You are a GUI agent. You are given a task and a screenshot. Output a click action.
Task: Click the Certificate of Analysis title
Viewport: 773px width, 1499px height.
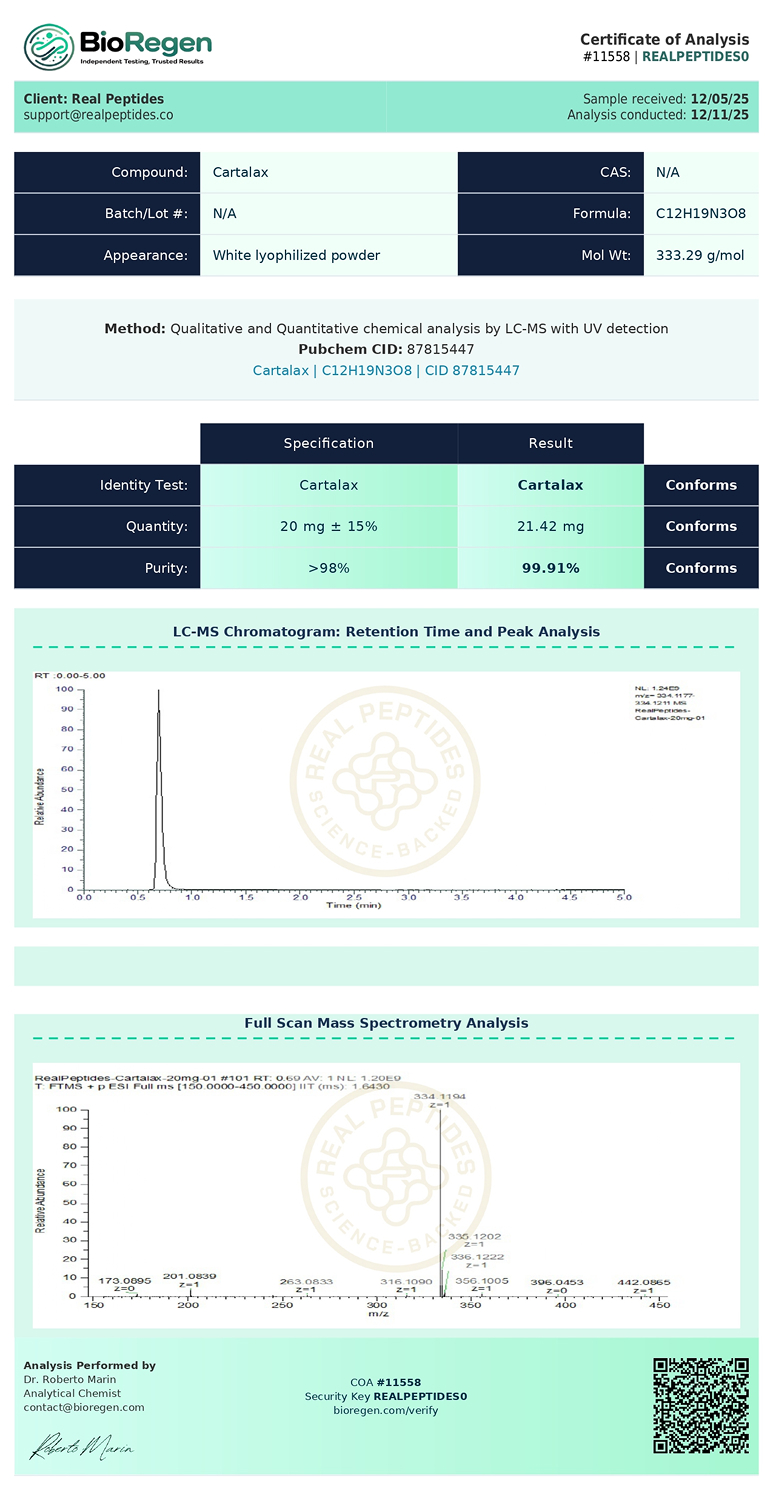pos(664,39)
